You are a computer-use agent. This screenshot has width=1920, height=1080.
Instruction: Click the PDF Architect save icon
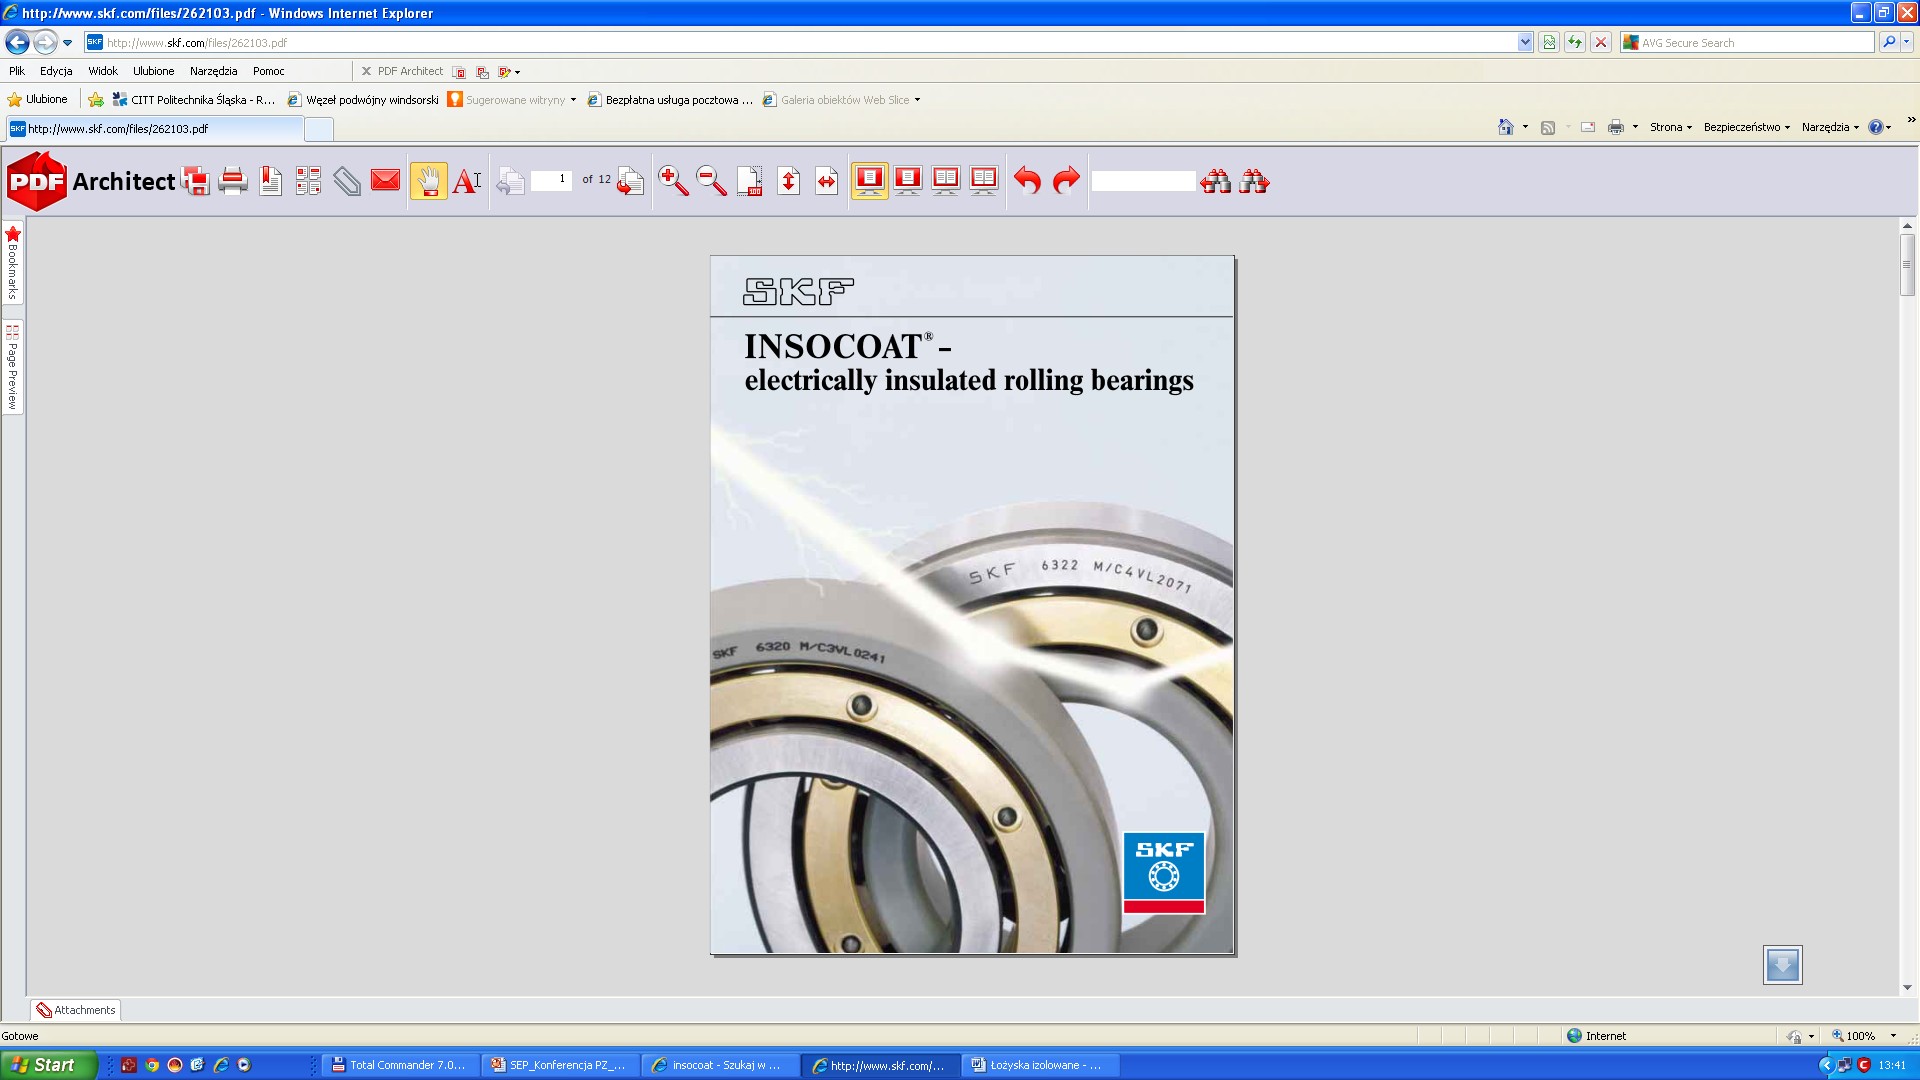[196, 181]
